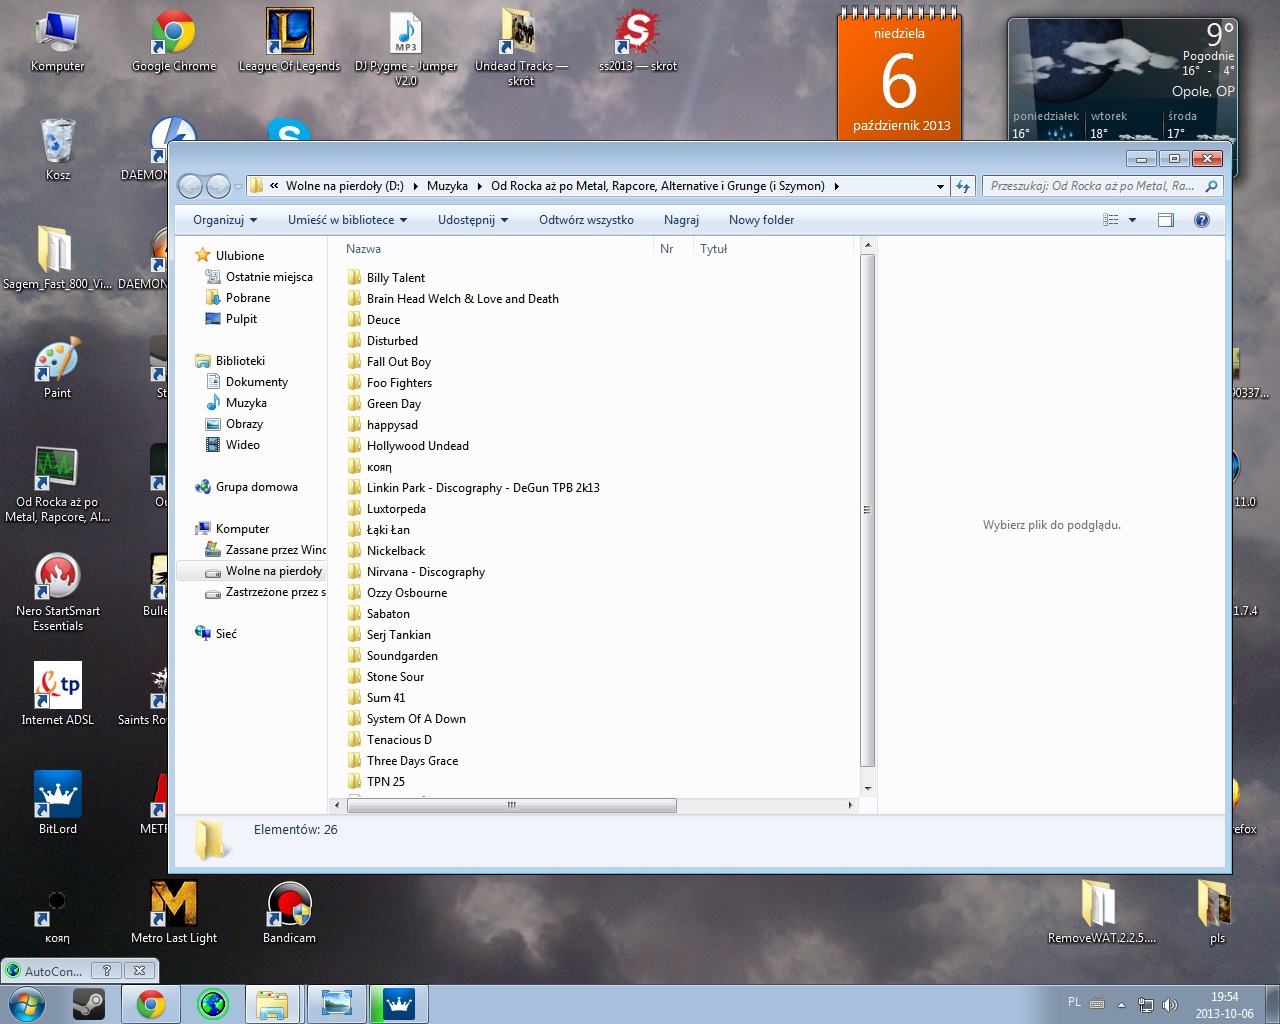The width and height of the screenshot is (1280, 1024).
Task: Open the Paint desktop shortcut
Action: coord(57,368)
